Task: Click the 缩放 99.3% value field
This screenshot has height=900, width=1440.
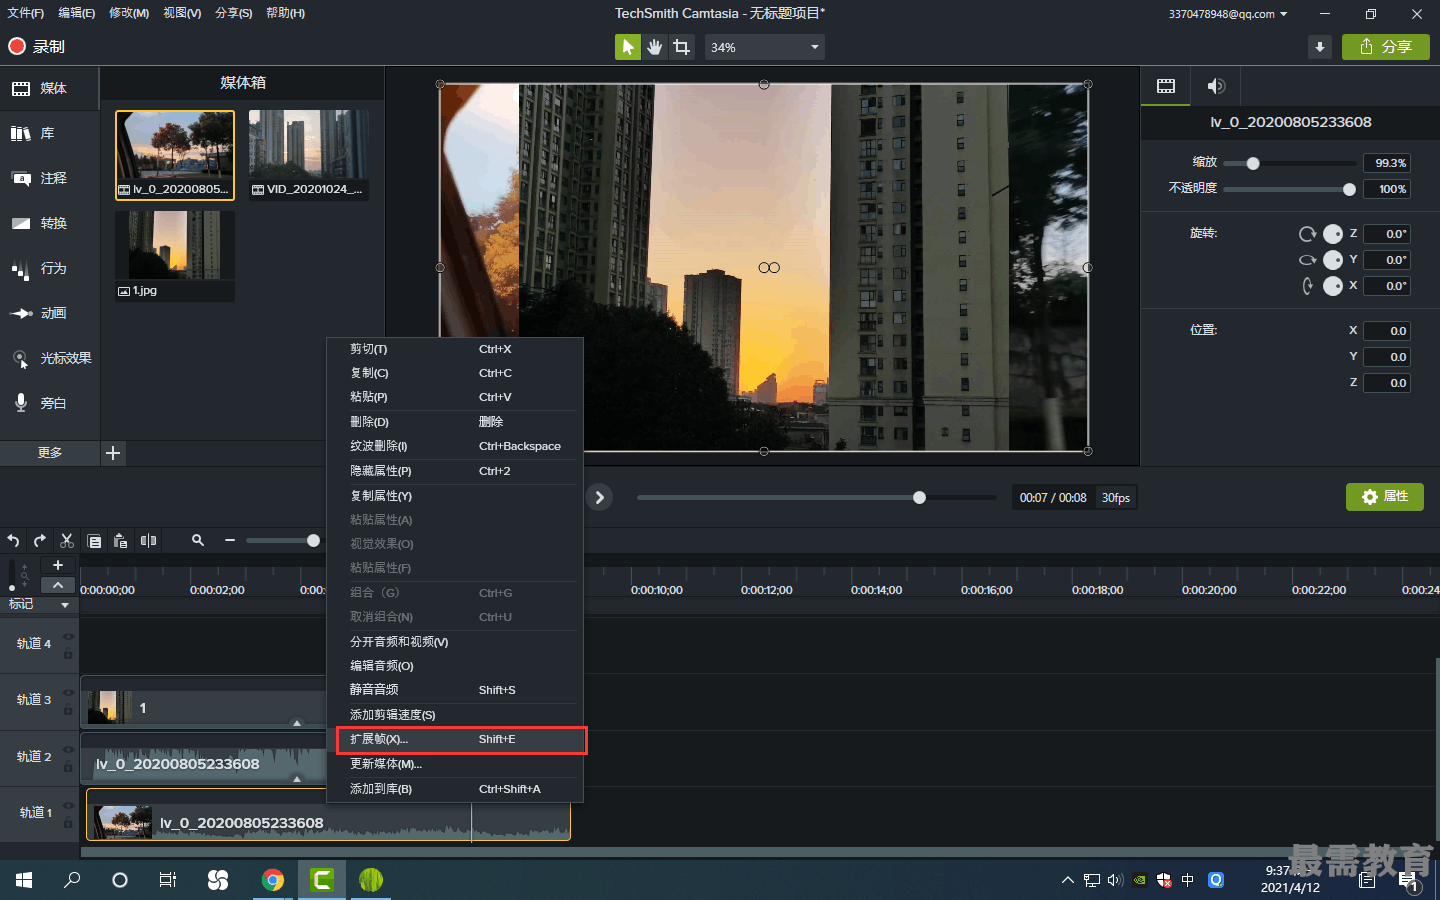Action: (1387, 163)
